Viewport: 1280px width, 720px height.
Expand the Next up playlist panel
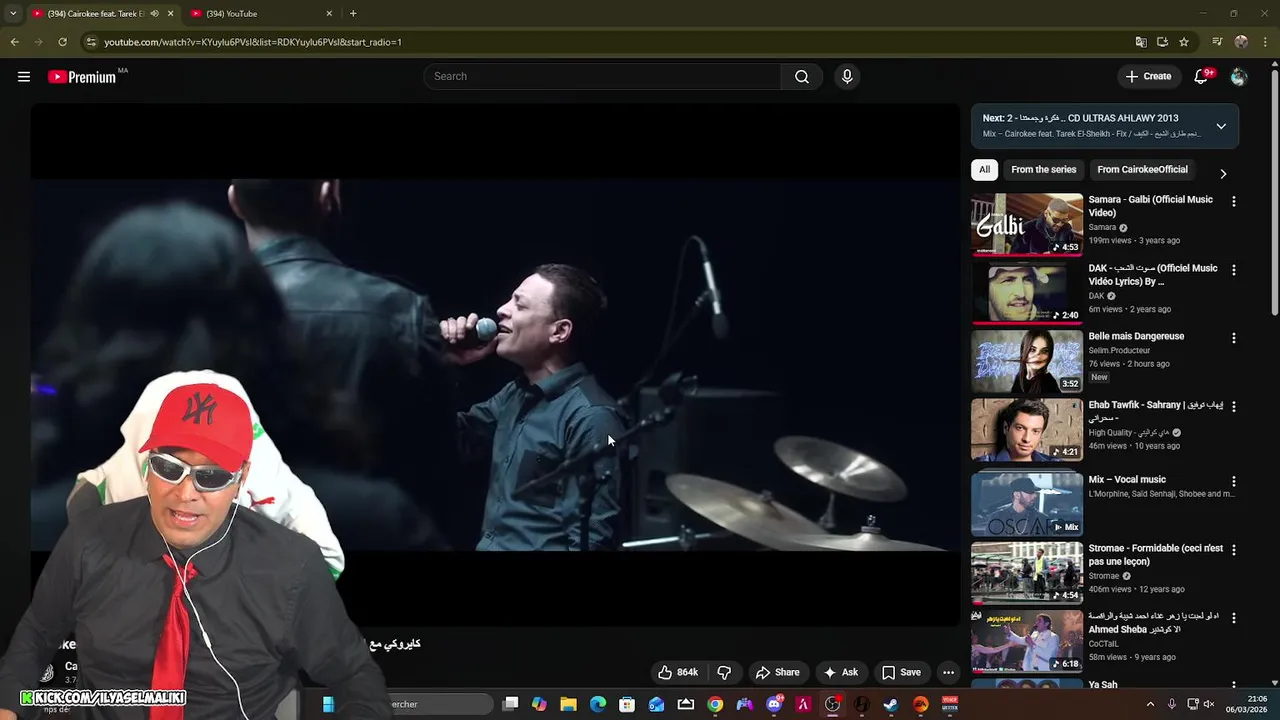click(1221, 126)
